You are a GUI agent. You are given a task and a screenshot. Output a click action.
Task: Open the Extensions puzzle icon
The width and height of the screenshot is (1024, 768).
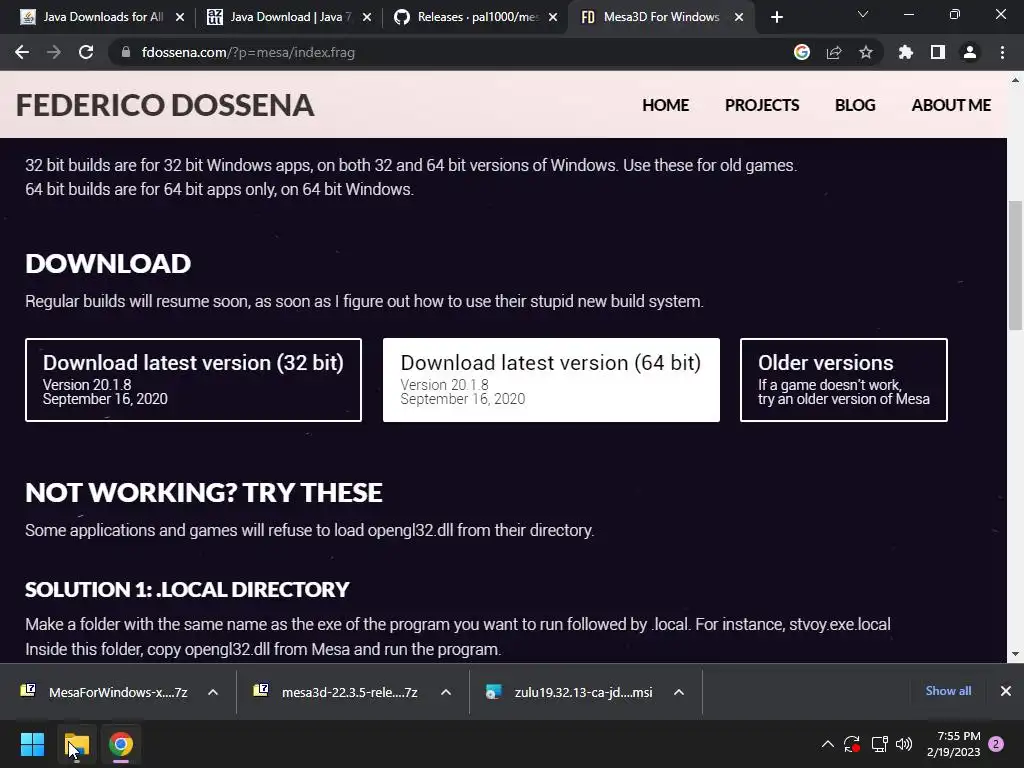[906, 52]
